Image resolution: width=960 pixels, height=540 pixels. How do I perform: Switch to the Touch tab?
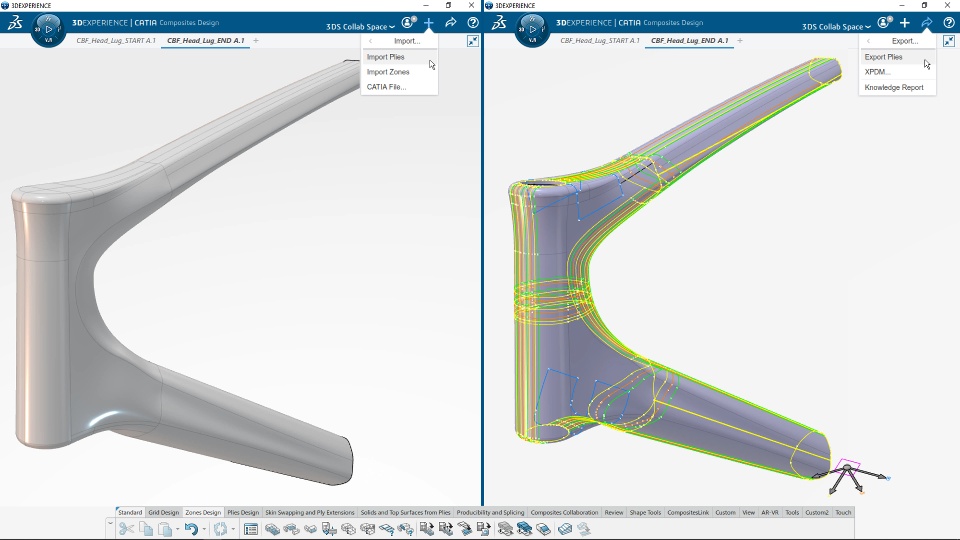(x=843, y=512)
